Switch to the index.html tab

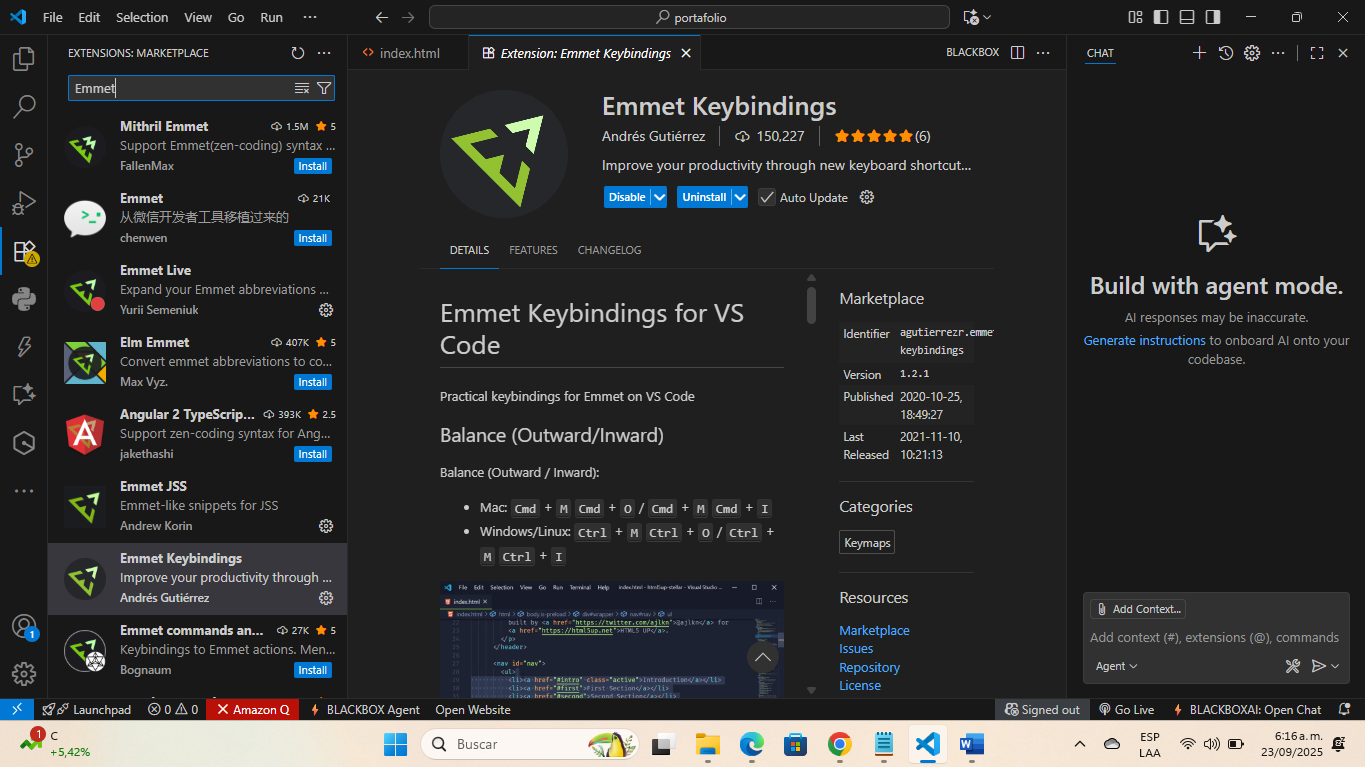[407, 53]
